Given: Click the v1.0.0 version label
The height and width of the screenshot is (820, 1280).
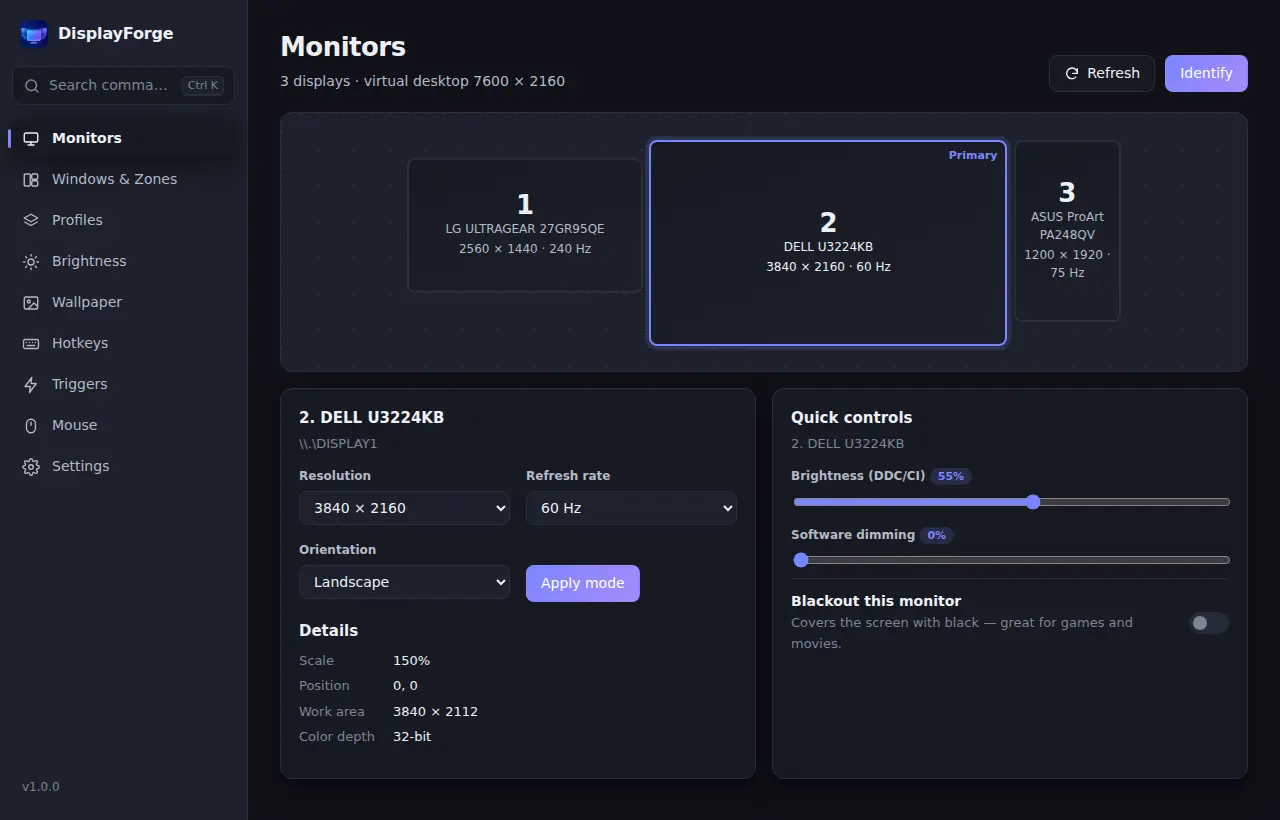Looking at the screenshot, I should click(41, 787).
